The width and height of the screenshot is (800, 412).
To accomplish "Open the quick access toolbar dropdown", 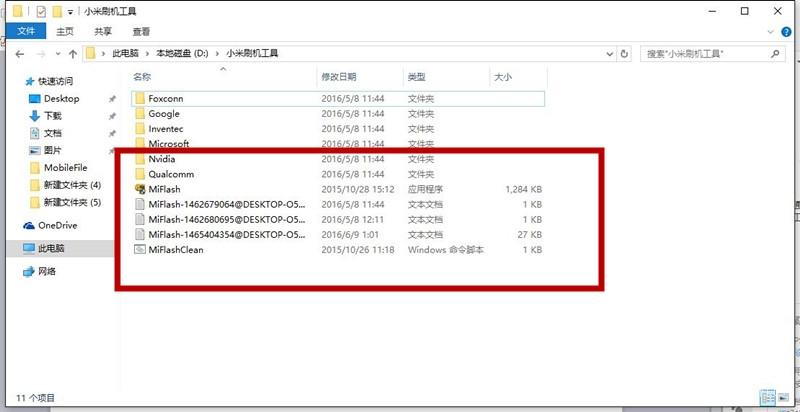I will [70, 12].
